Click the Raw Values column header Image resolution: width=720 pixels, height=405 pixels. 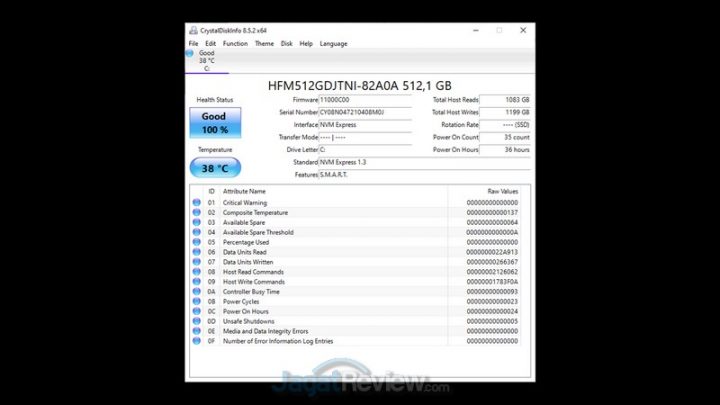(502, 191)
